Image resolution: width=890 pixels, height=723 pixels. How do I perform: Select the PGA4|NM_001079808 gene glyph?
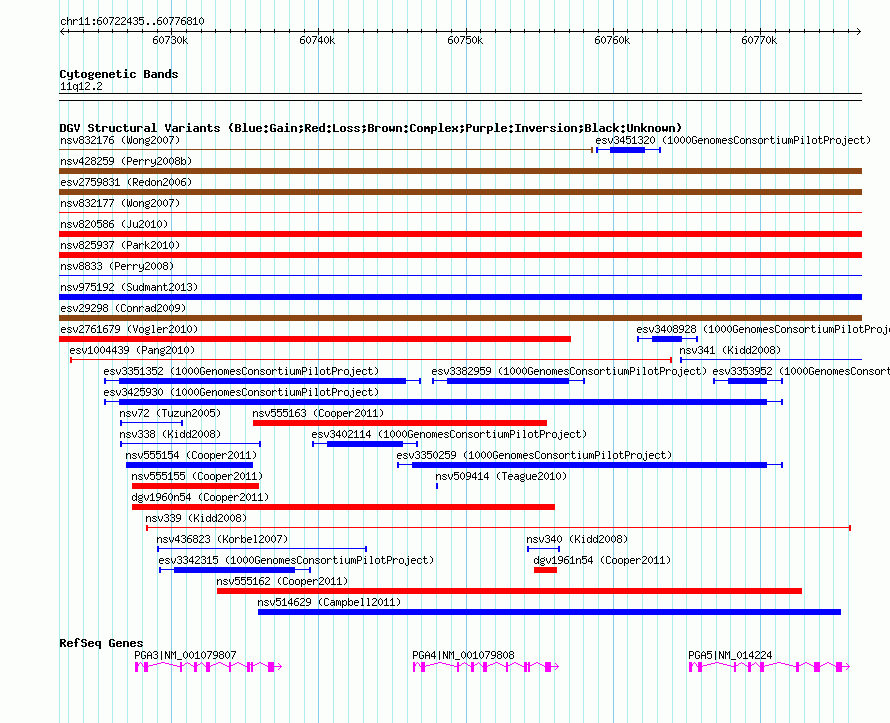486,667
